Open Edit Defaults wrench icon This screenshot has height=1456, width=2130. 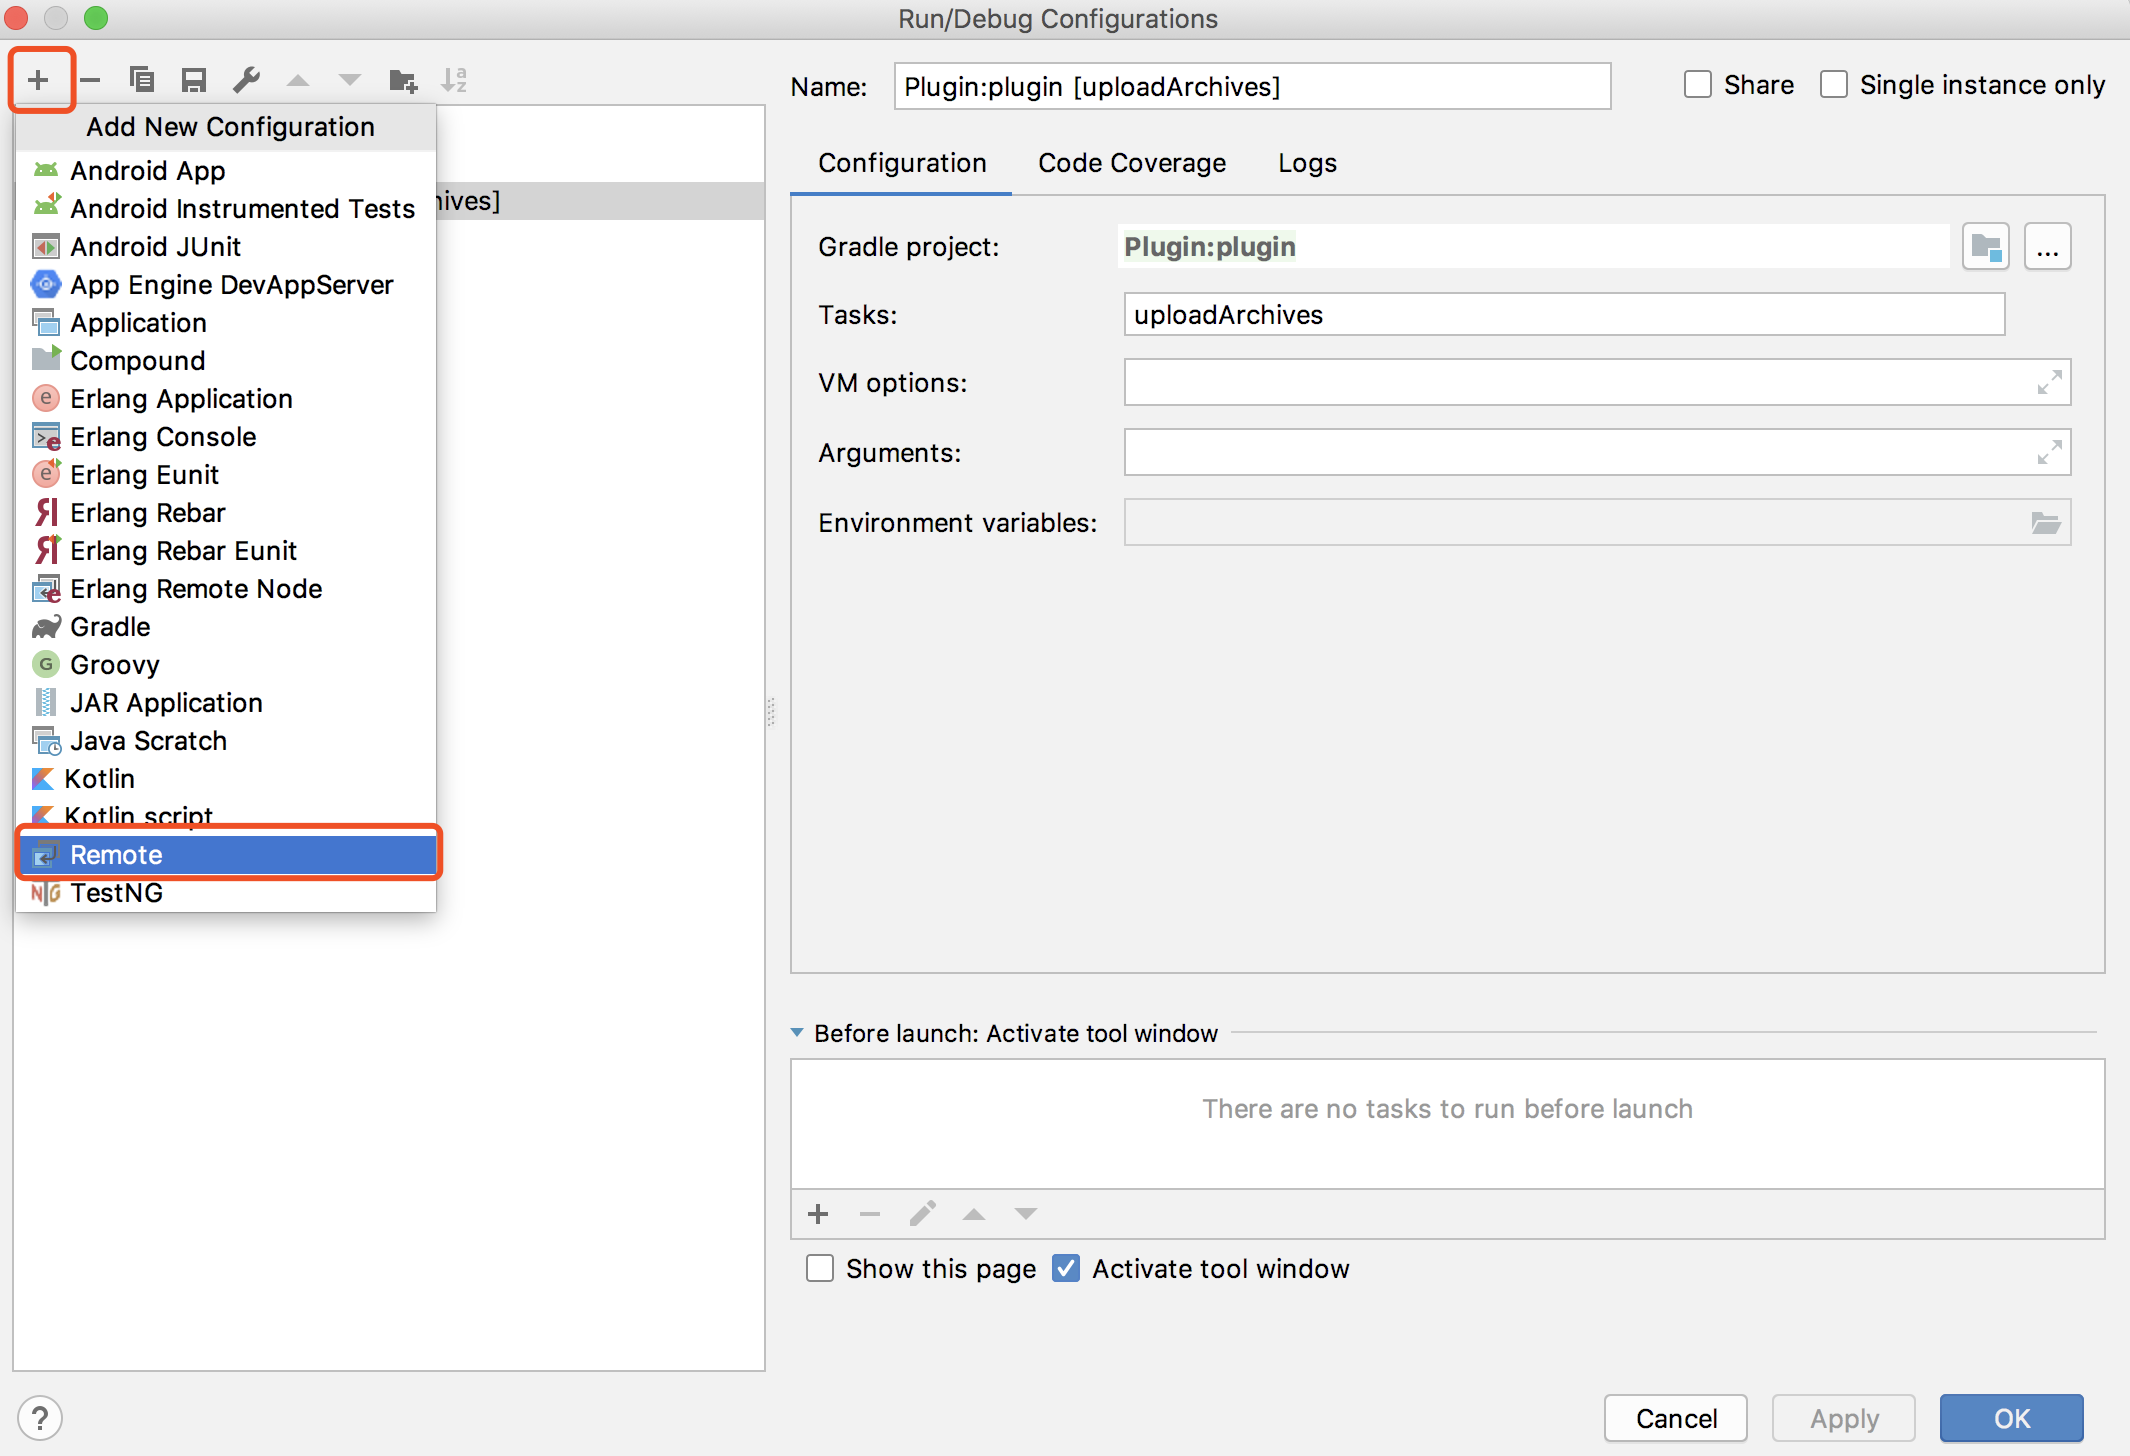click(246, 80)
